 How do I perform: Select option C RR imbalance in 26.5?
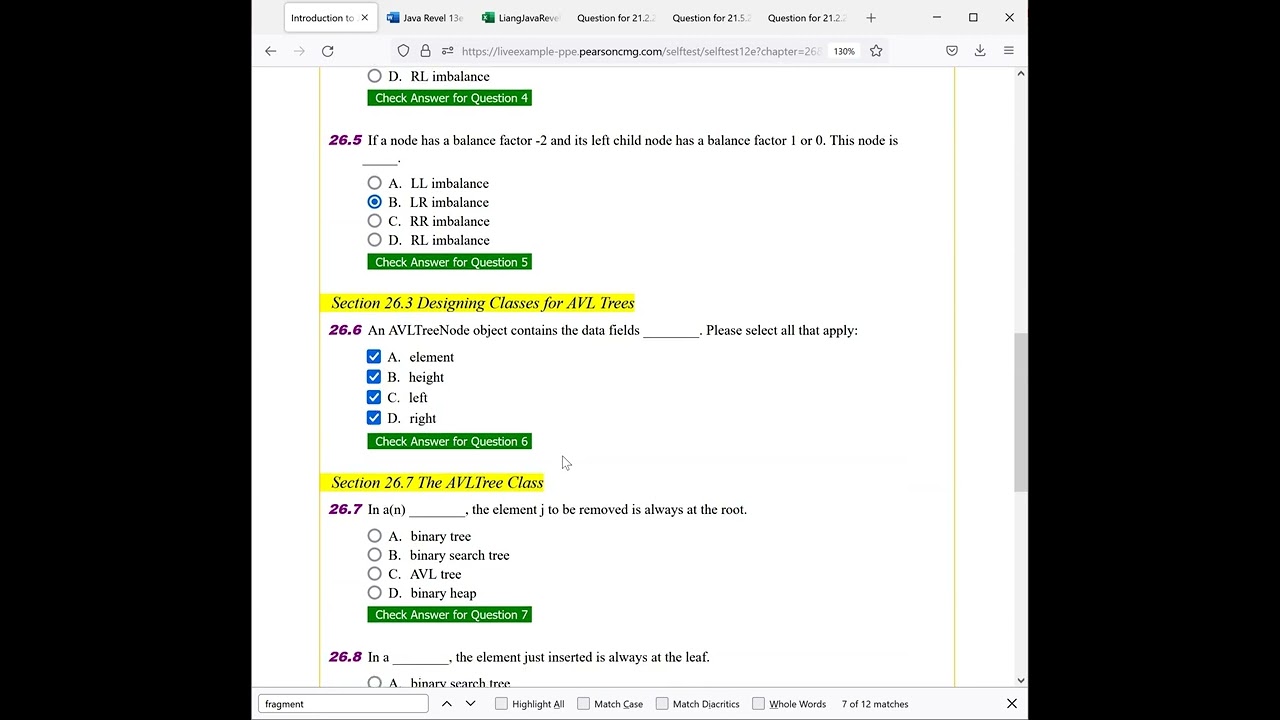(374, 221)
